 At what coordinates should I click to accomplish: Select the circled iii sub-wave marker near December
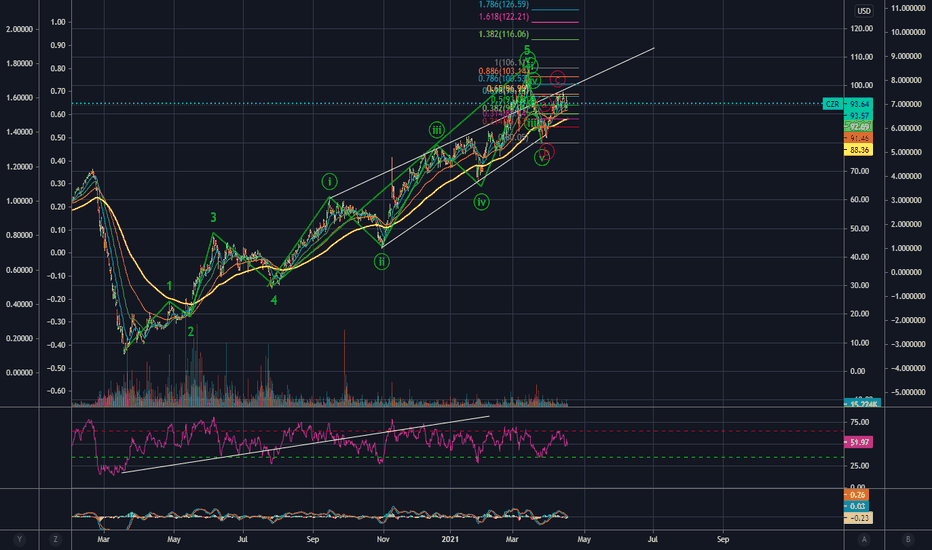click(436, 130)
